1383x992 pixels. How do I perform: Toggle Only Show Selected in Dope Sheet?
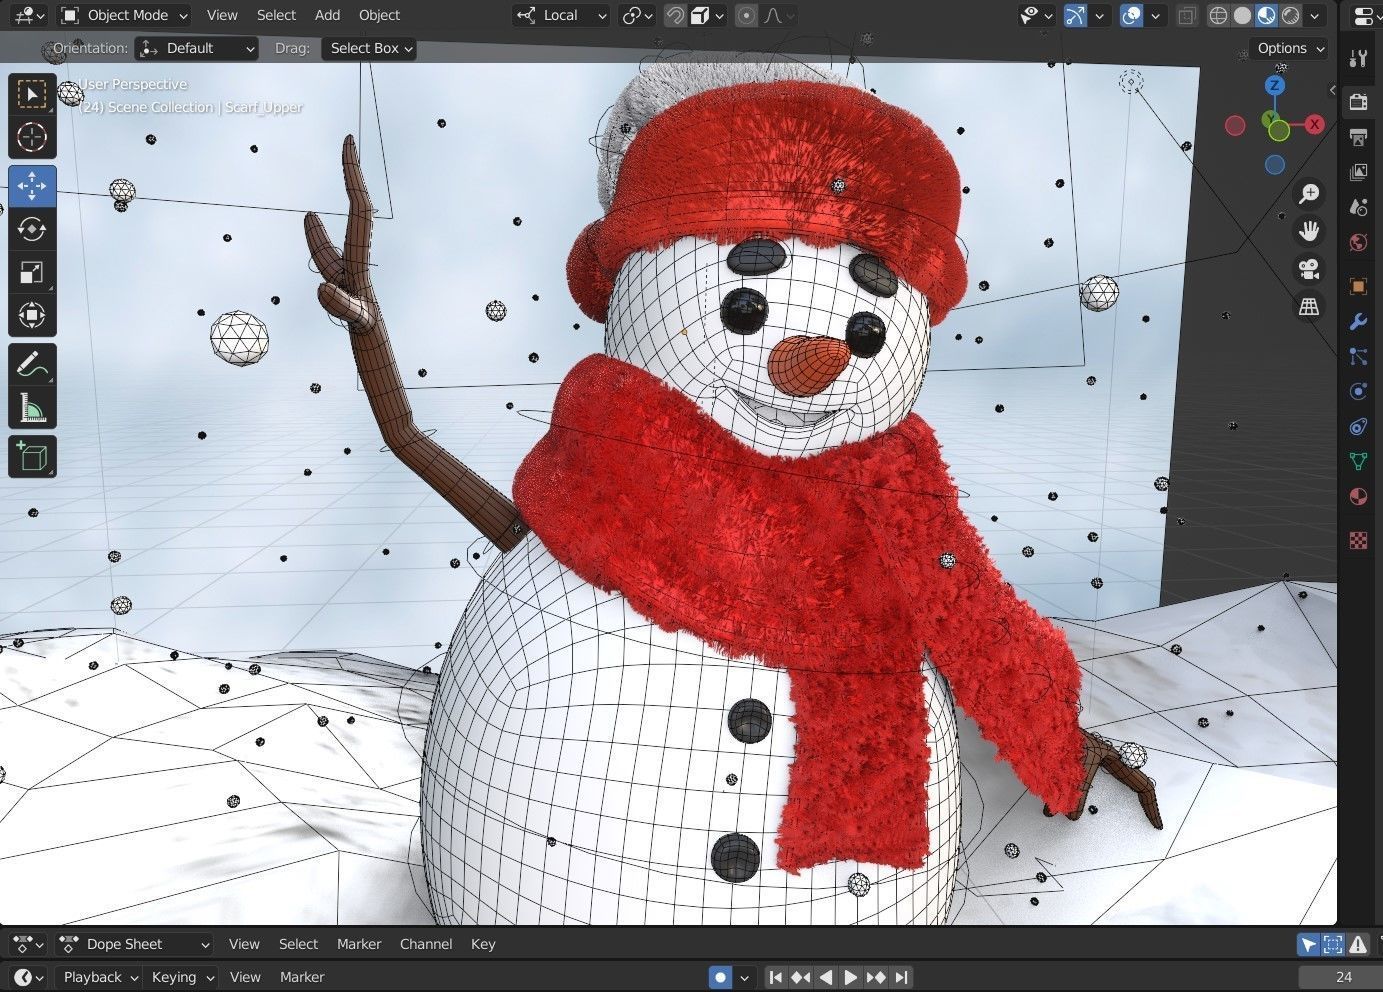1308,944
